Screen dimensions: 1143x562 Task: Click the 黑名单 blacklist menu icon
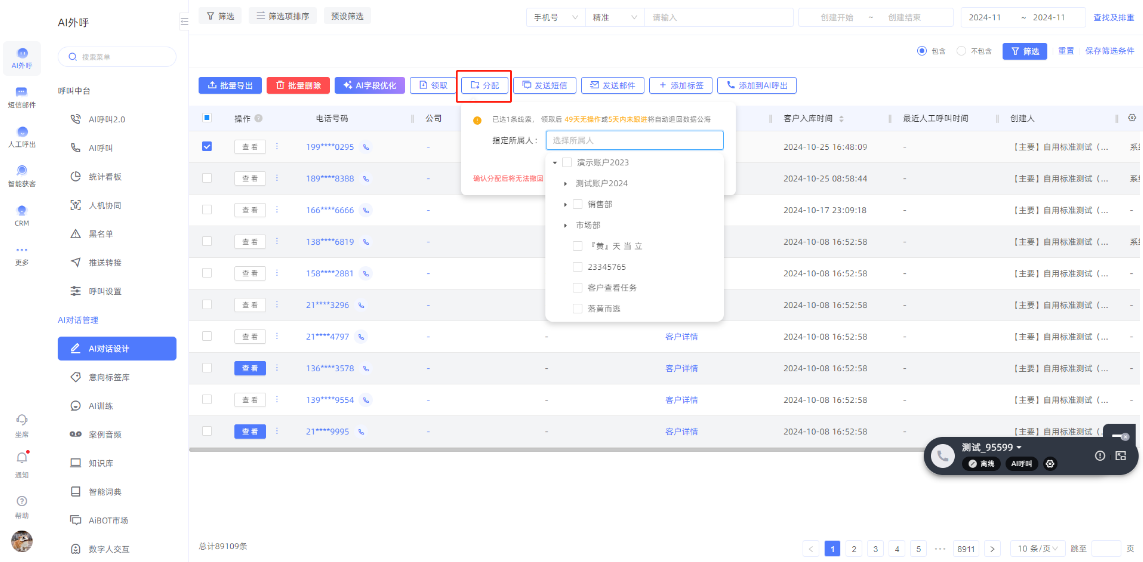click(76, 234)
